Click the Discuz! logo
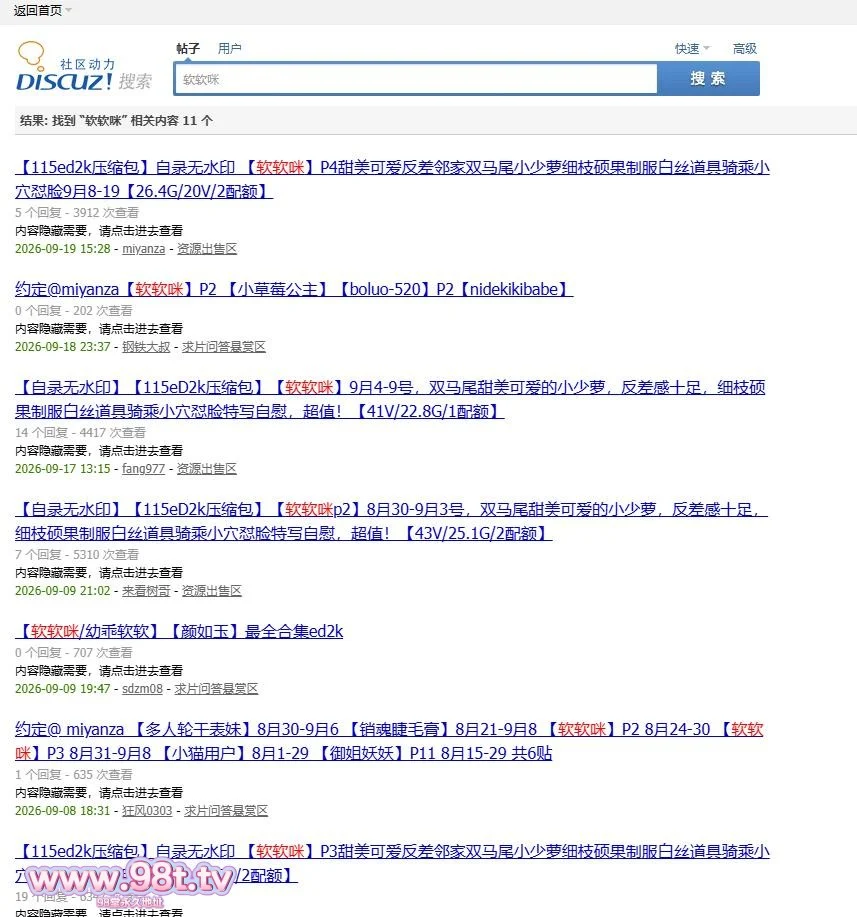The height and width of the screenshot is (917, 857). (x=84, y=67)
